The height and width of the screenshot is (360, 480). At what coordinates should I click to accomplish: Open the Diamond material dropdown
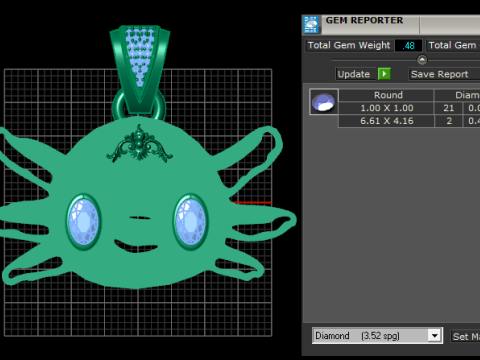click(435, 336)
